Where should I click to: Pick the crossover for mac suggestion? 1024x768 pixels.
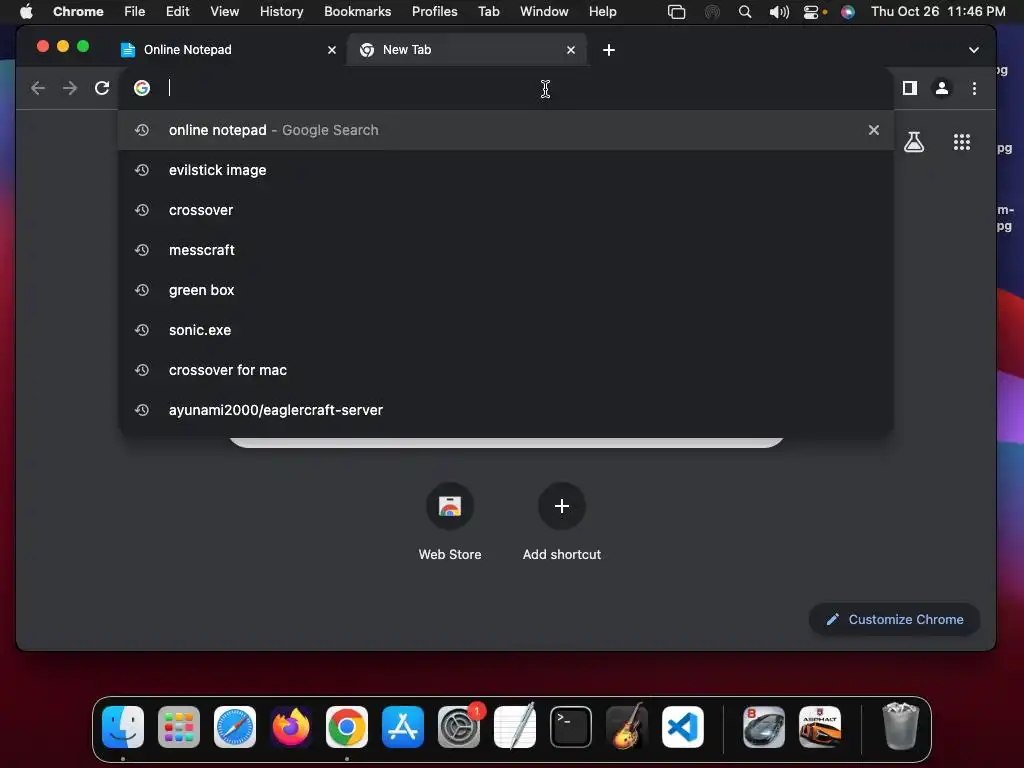click(x=505, y=370)
